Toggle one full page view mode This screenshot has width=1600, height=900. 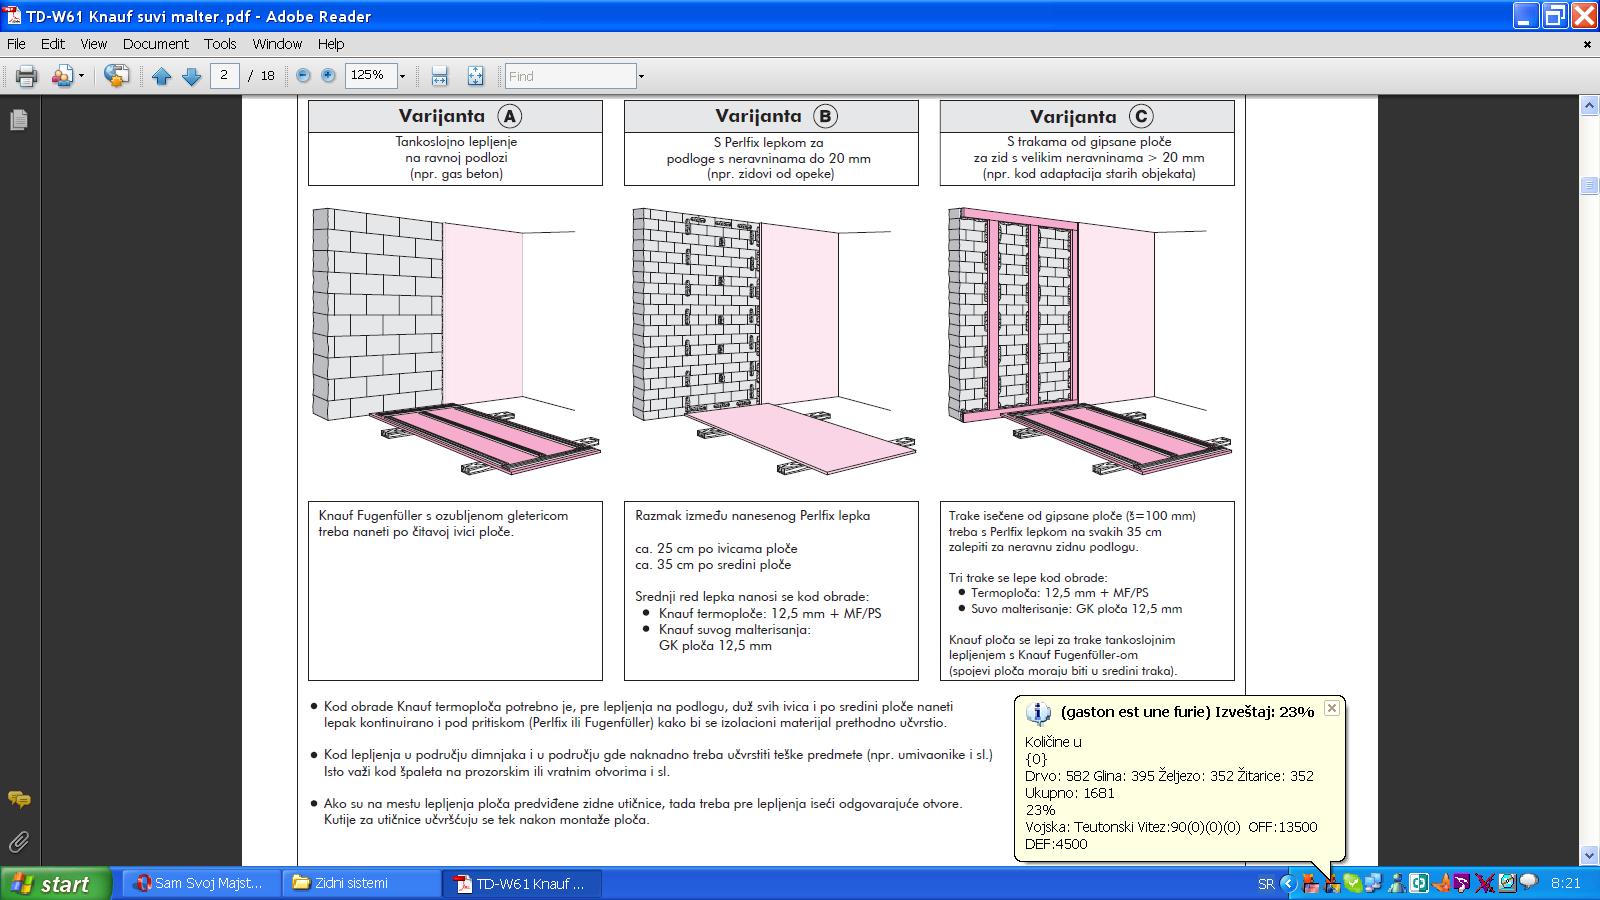point(475,76)
